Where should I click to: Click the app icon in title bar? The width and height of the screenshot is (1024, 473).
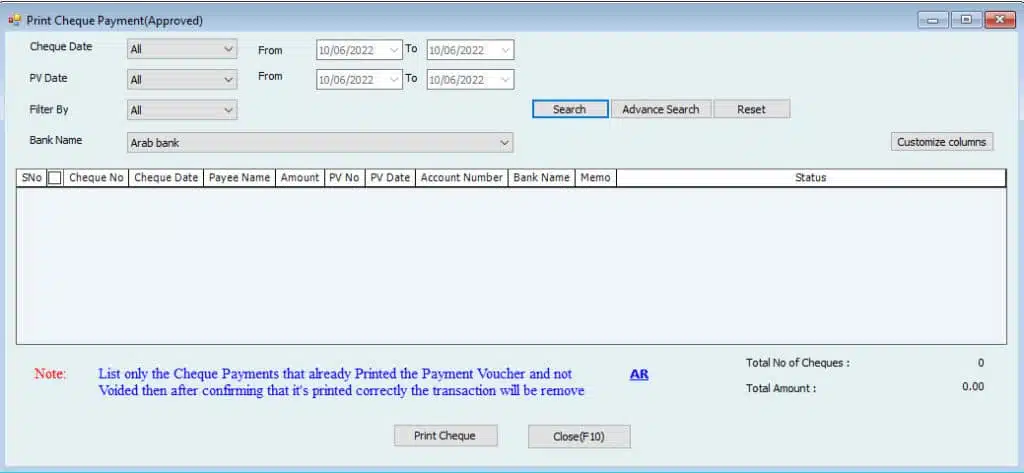(x=14, y=20)
